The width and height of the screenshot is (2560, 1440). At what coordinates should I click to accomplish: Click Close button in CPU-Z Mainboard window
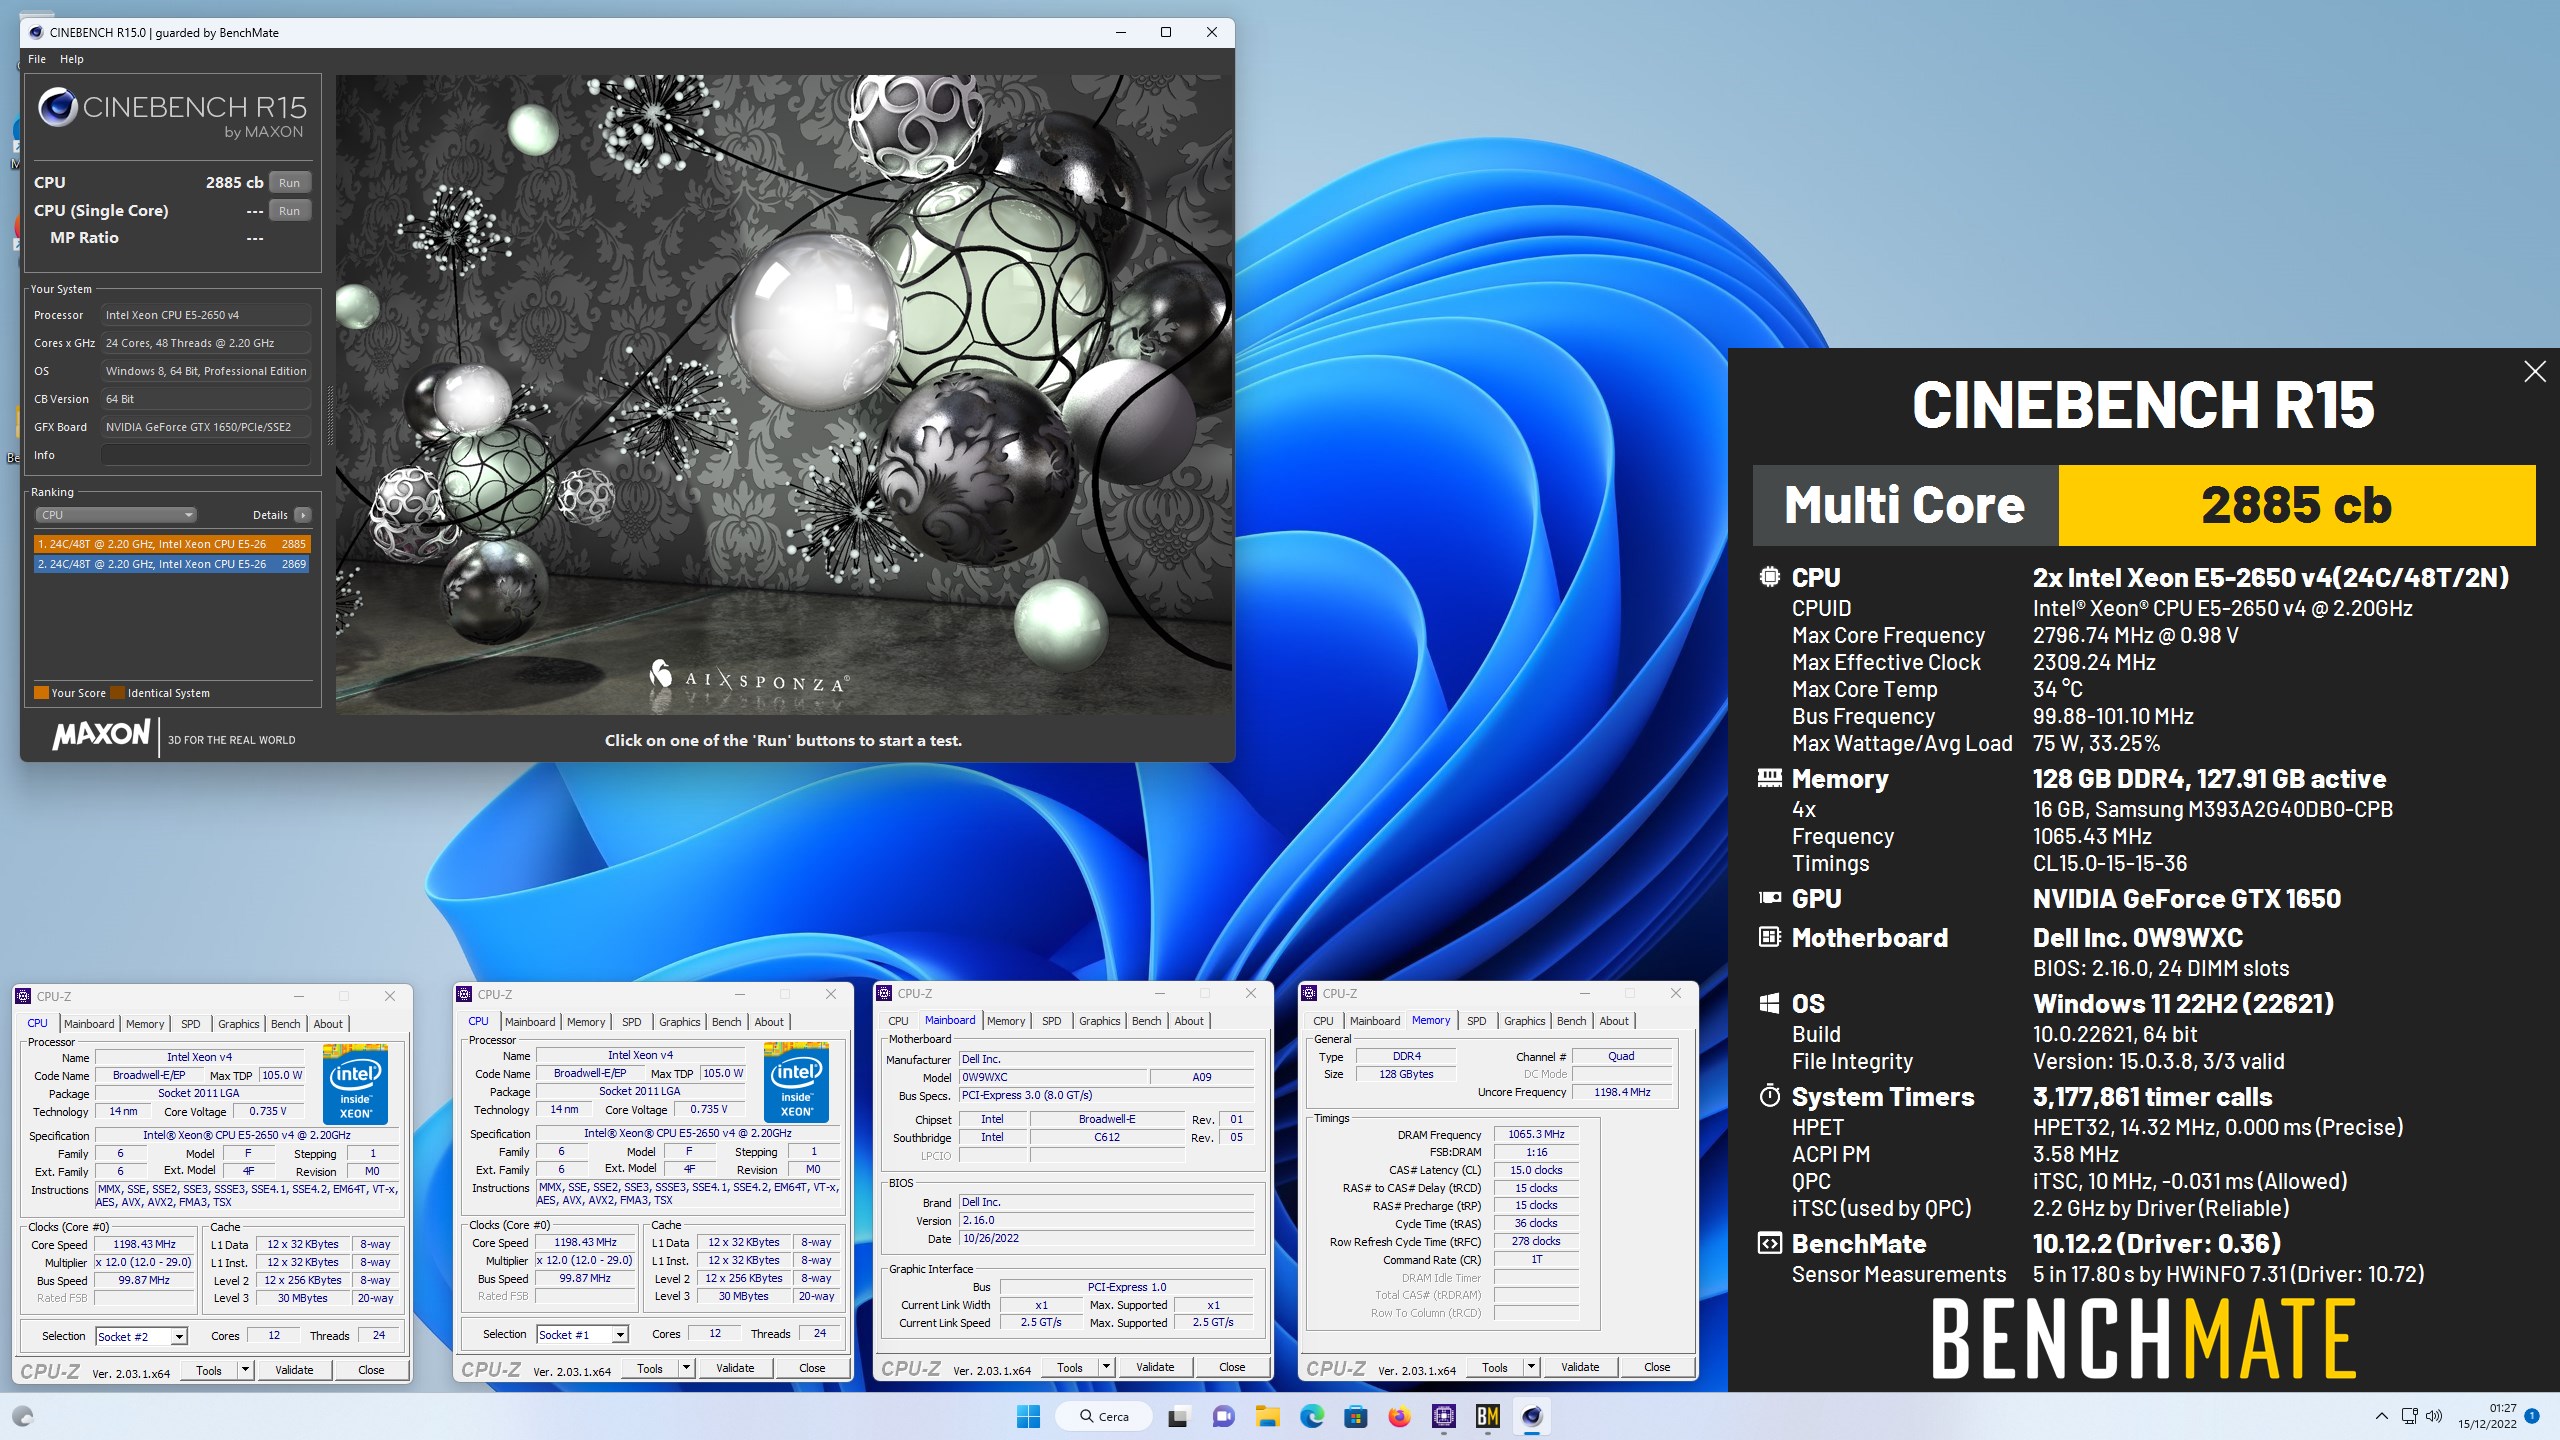pos(1232,1367)
